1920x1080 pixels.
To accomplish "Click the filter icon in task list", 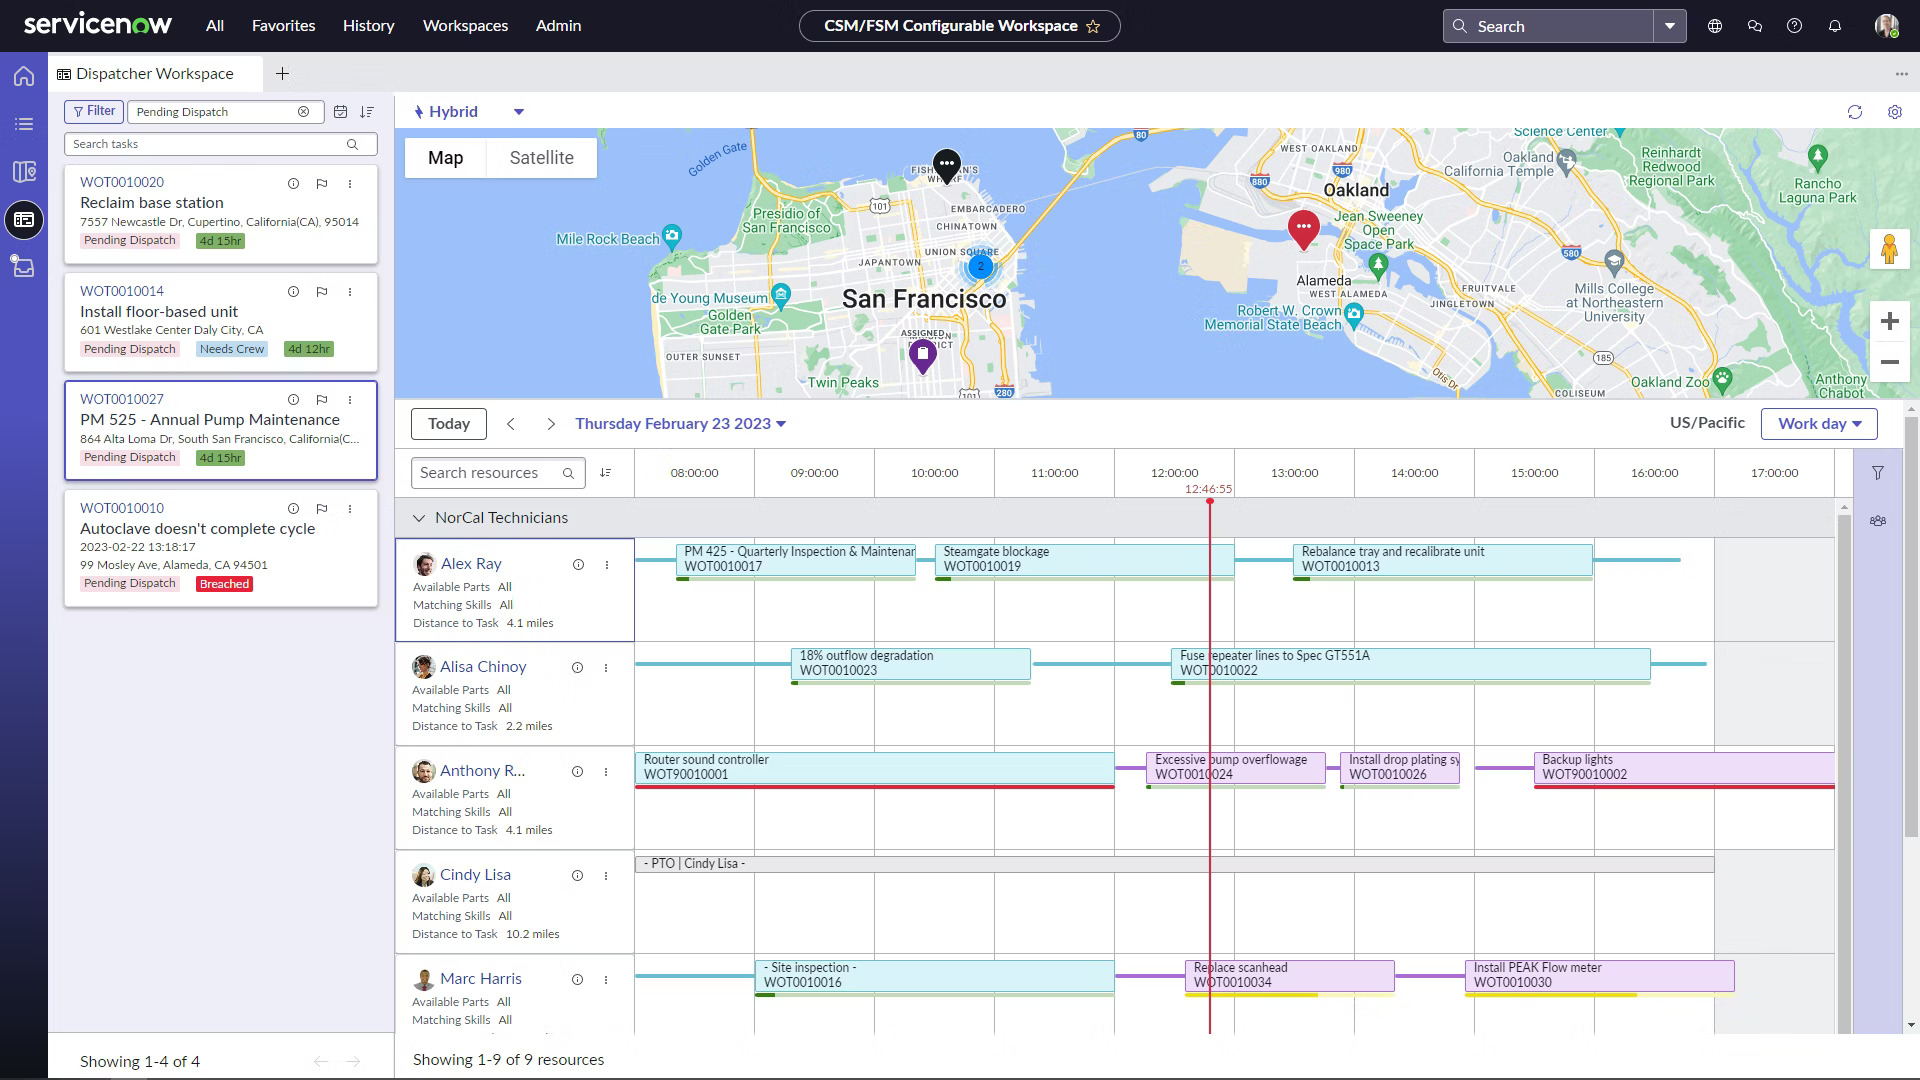I will tap(92, 111).
